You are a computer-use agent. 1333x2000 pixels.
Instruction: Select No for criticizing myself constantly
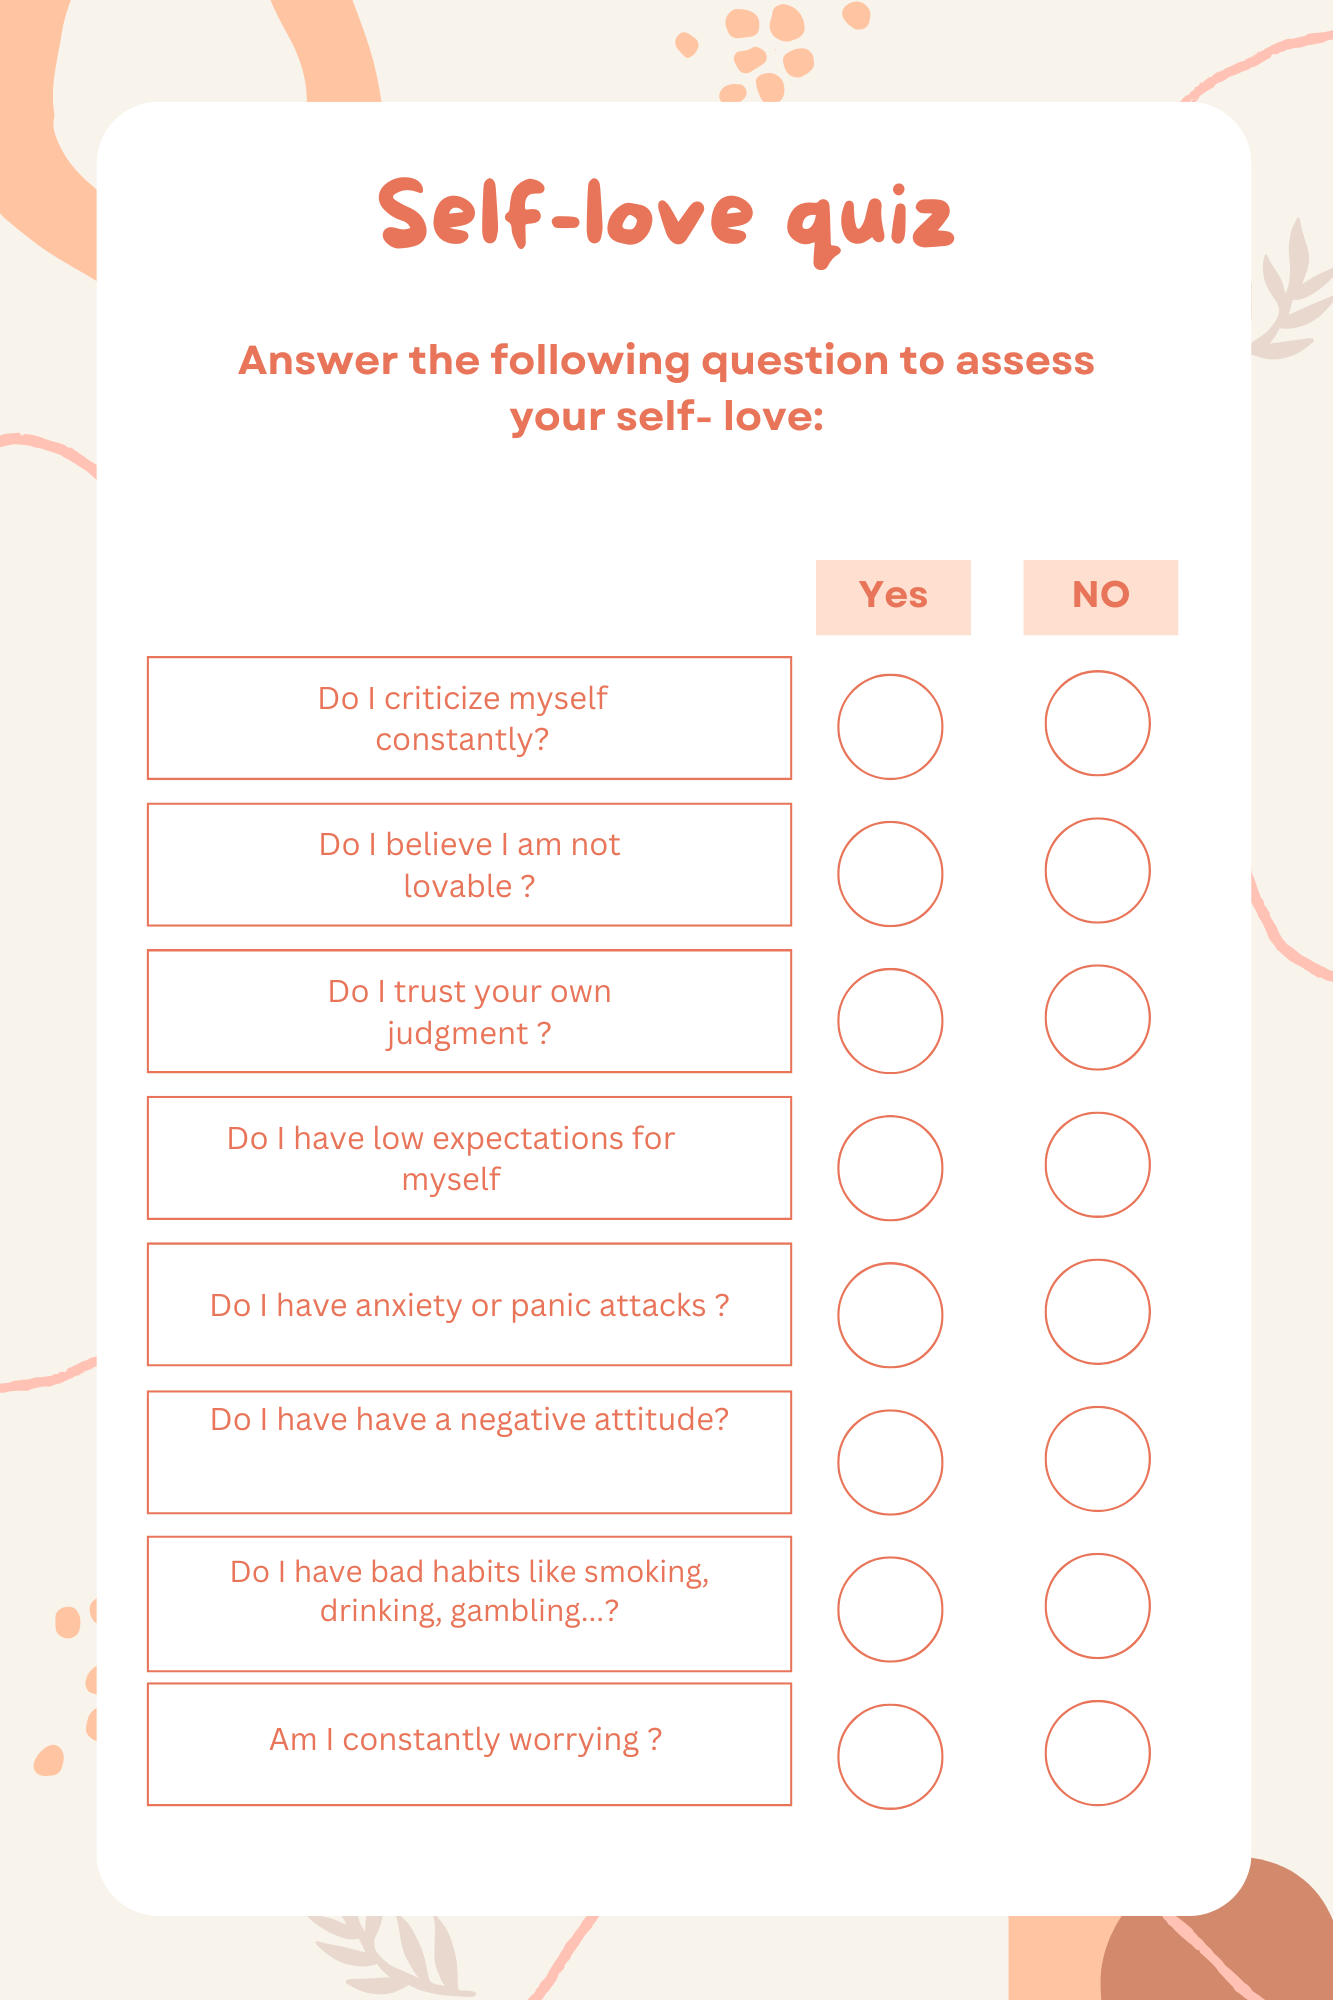pos(1097,723)
